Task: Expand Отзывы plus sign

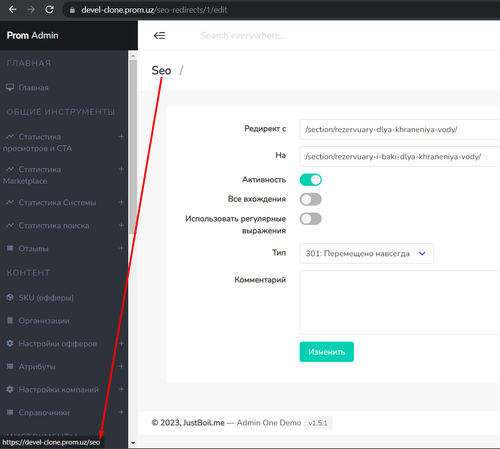Action: [121, 248]
